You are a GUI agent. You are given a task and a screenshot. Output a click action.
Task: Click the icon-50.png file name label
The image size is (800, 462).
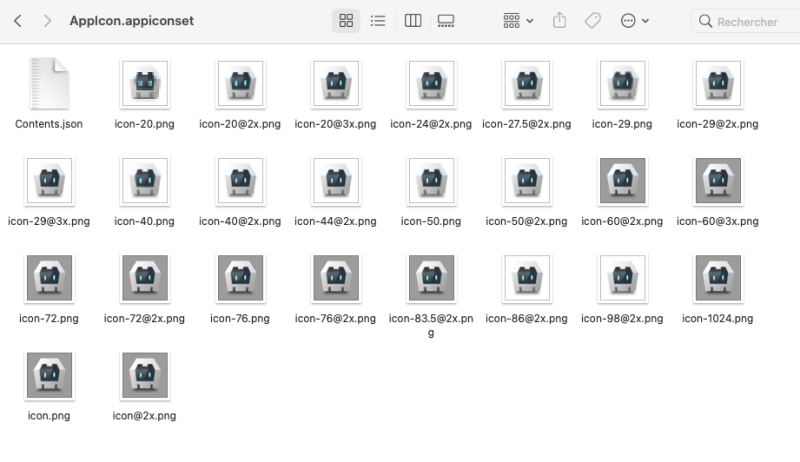431,221
